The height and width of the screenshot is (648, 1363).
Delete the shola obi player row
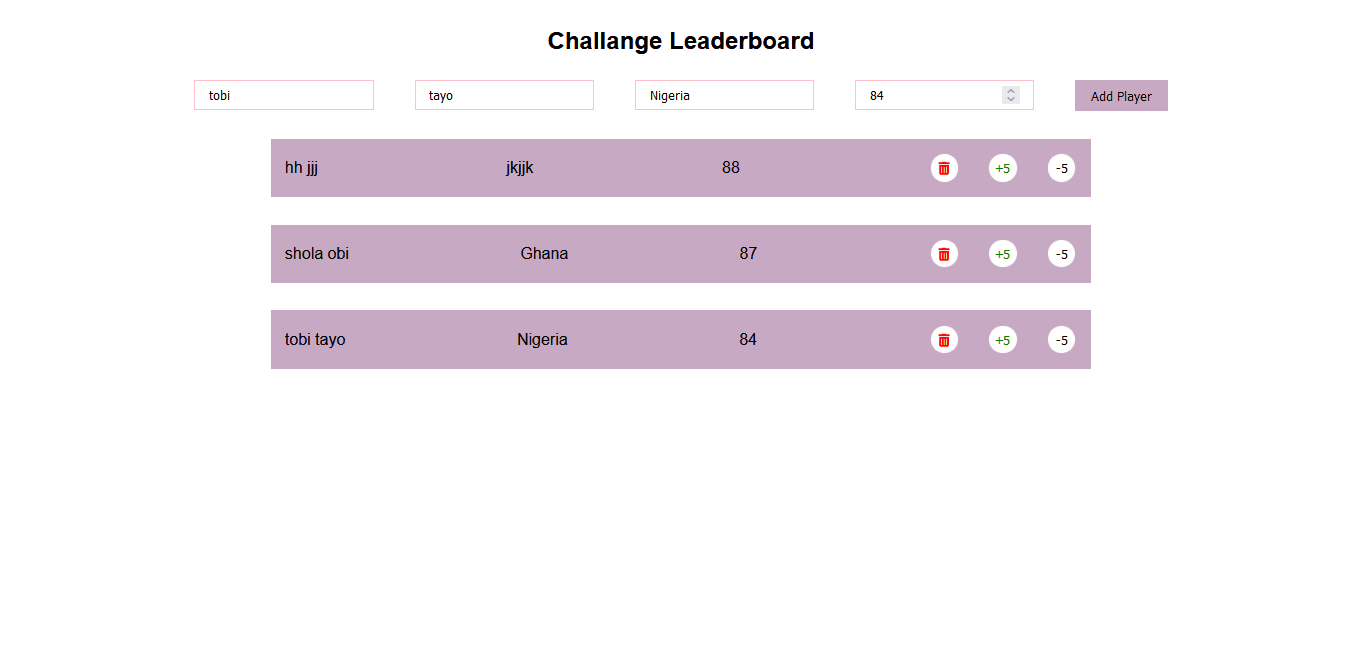944,254
